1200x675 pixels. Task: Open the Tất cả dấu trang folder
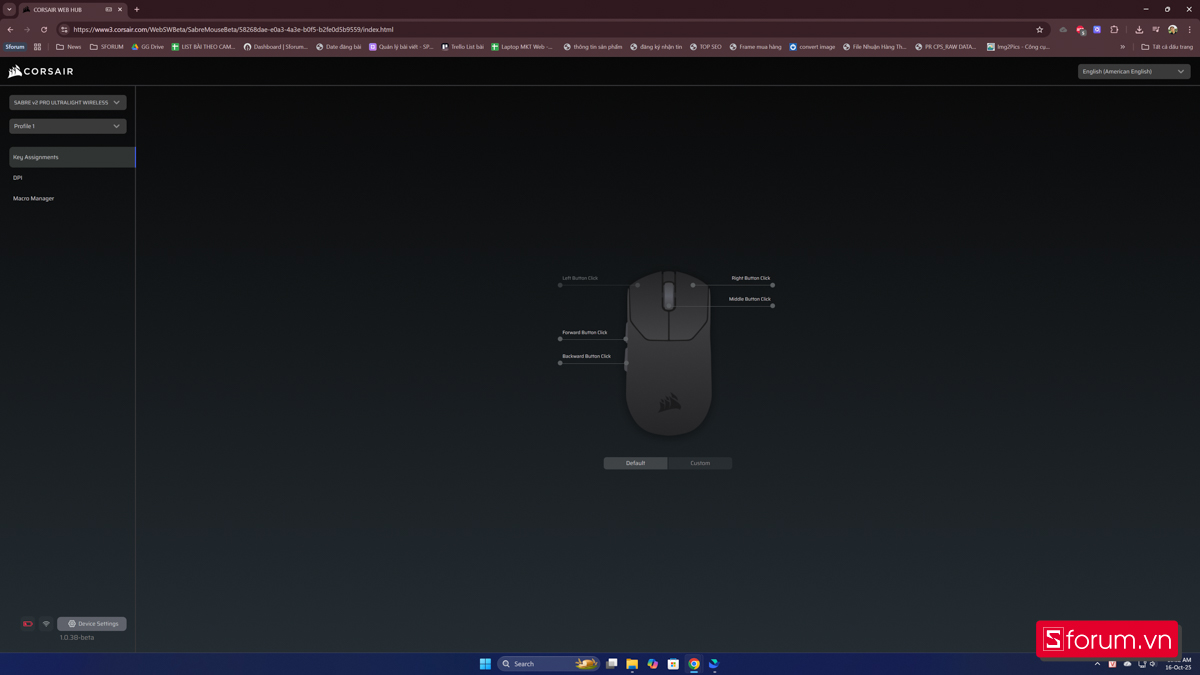click(1167, 47)
